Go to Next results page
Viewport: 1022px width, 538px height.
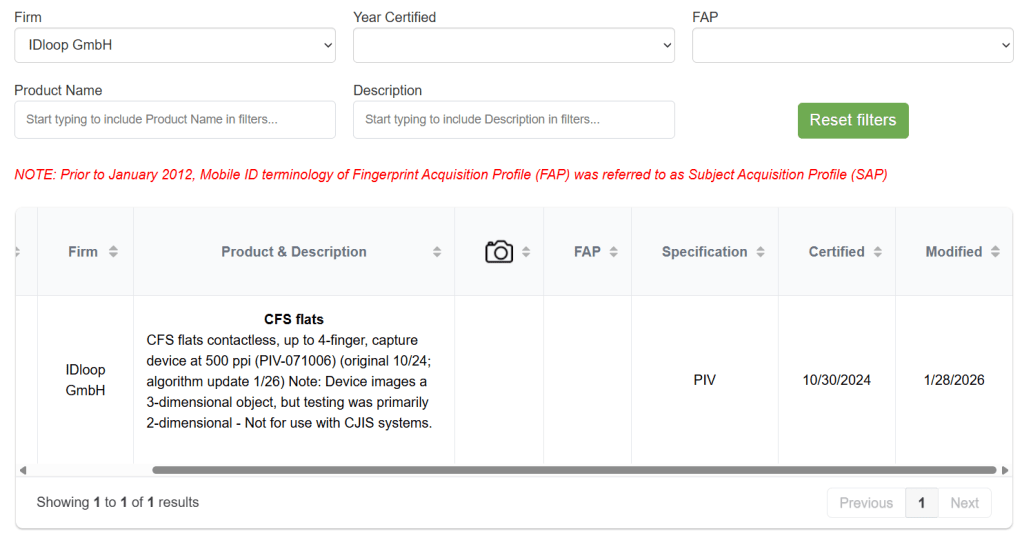pyautogui.click(x=964, y=503)
